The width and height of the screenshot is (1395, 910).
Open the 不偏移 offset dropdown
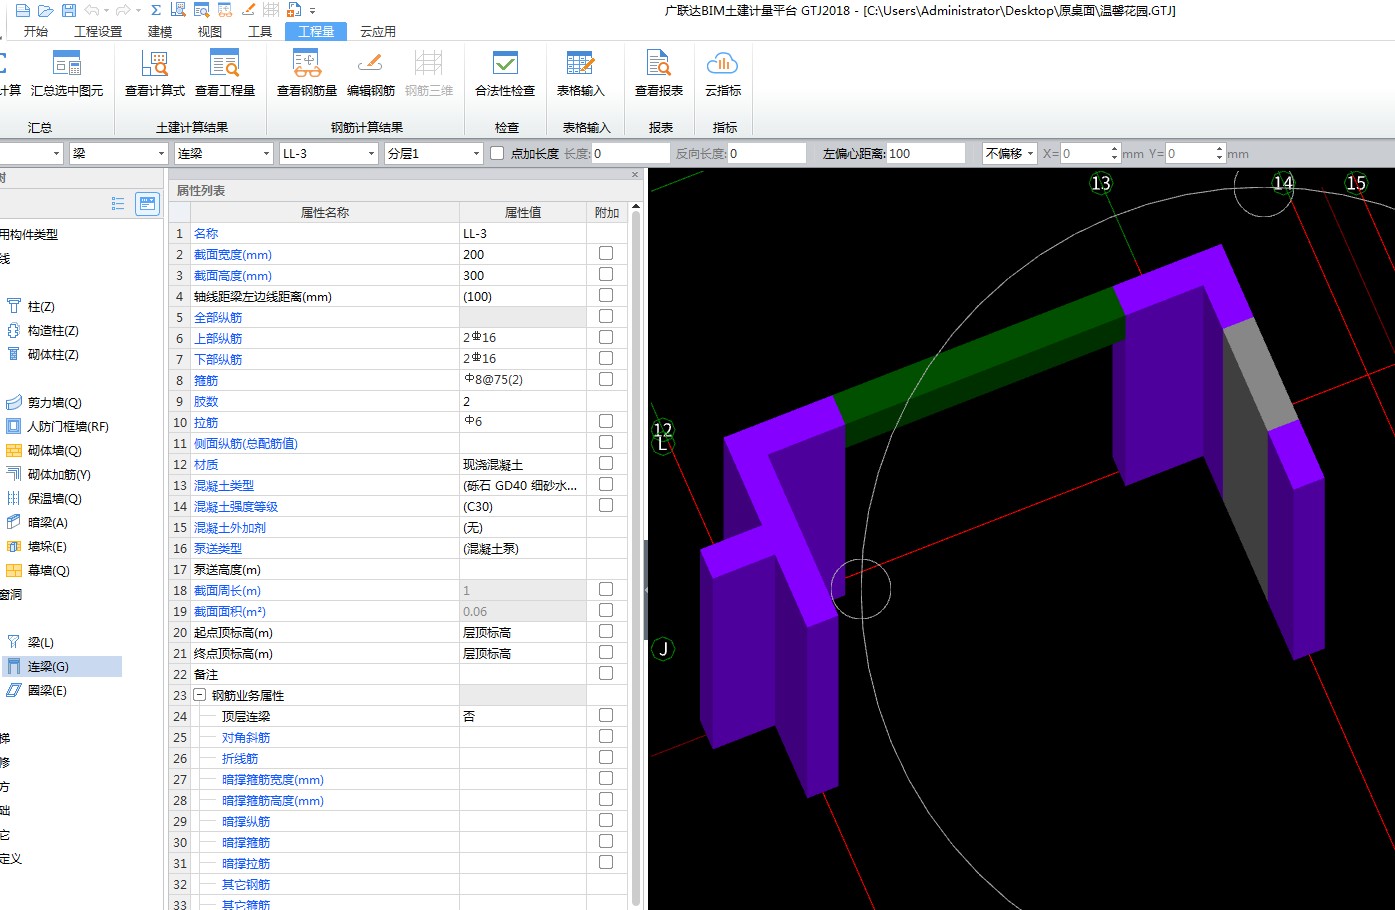tap(1009, 153)
